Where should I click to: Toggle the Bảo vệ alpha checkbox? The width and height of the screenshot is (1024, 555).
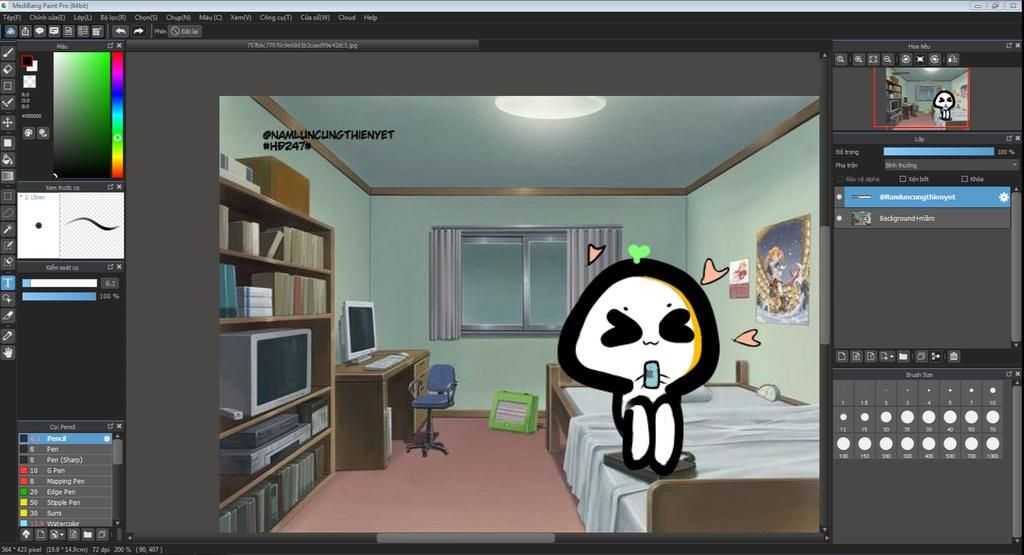coord(840,179)
